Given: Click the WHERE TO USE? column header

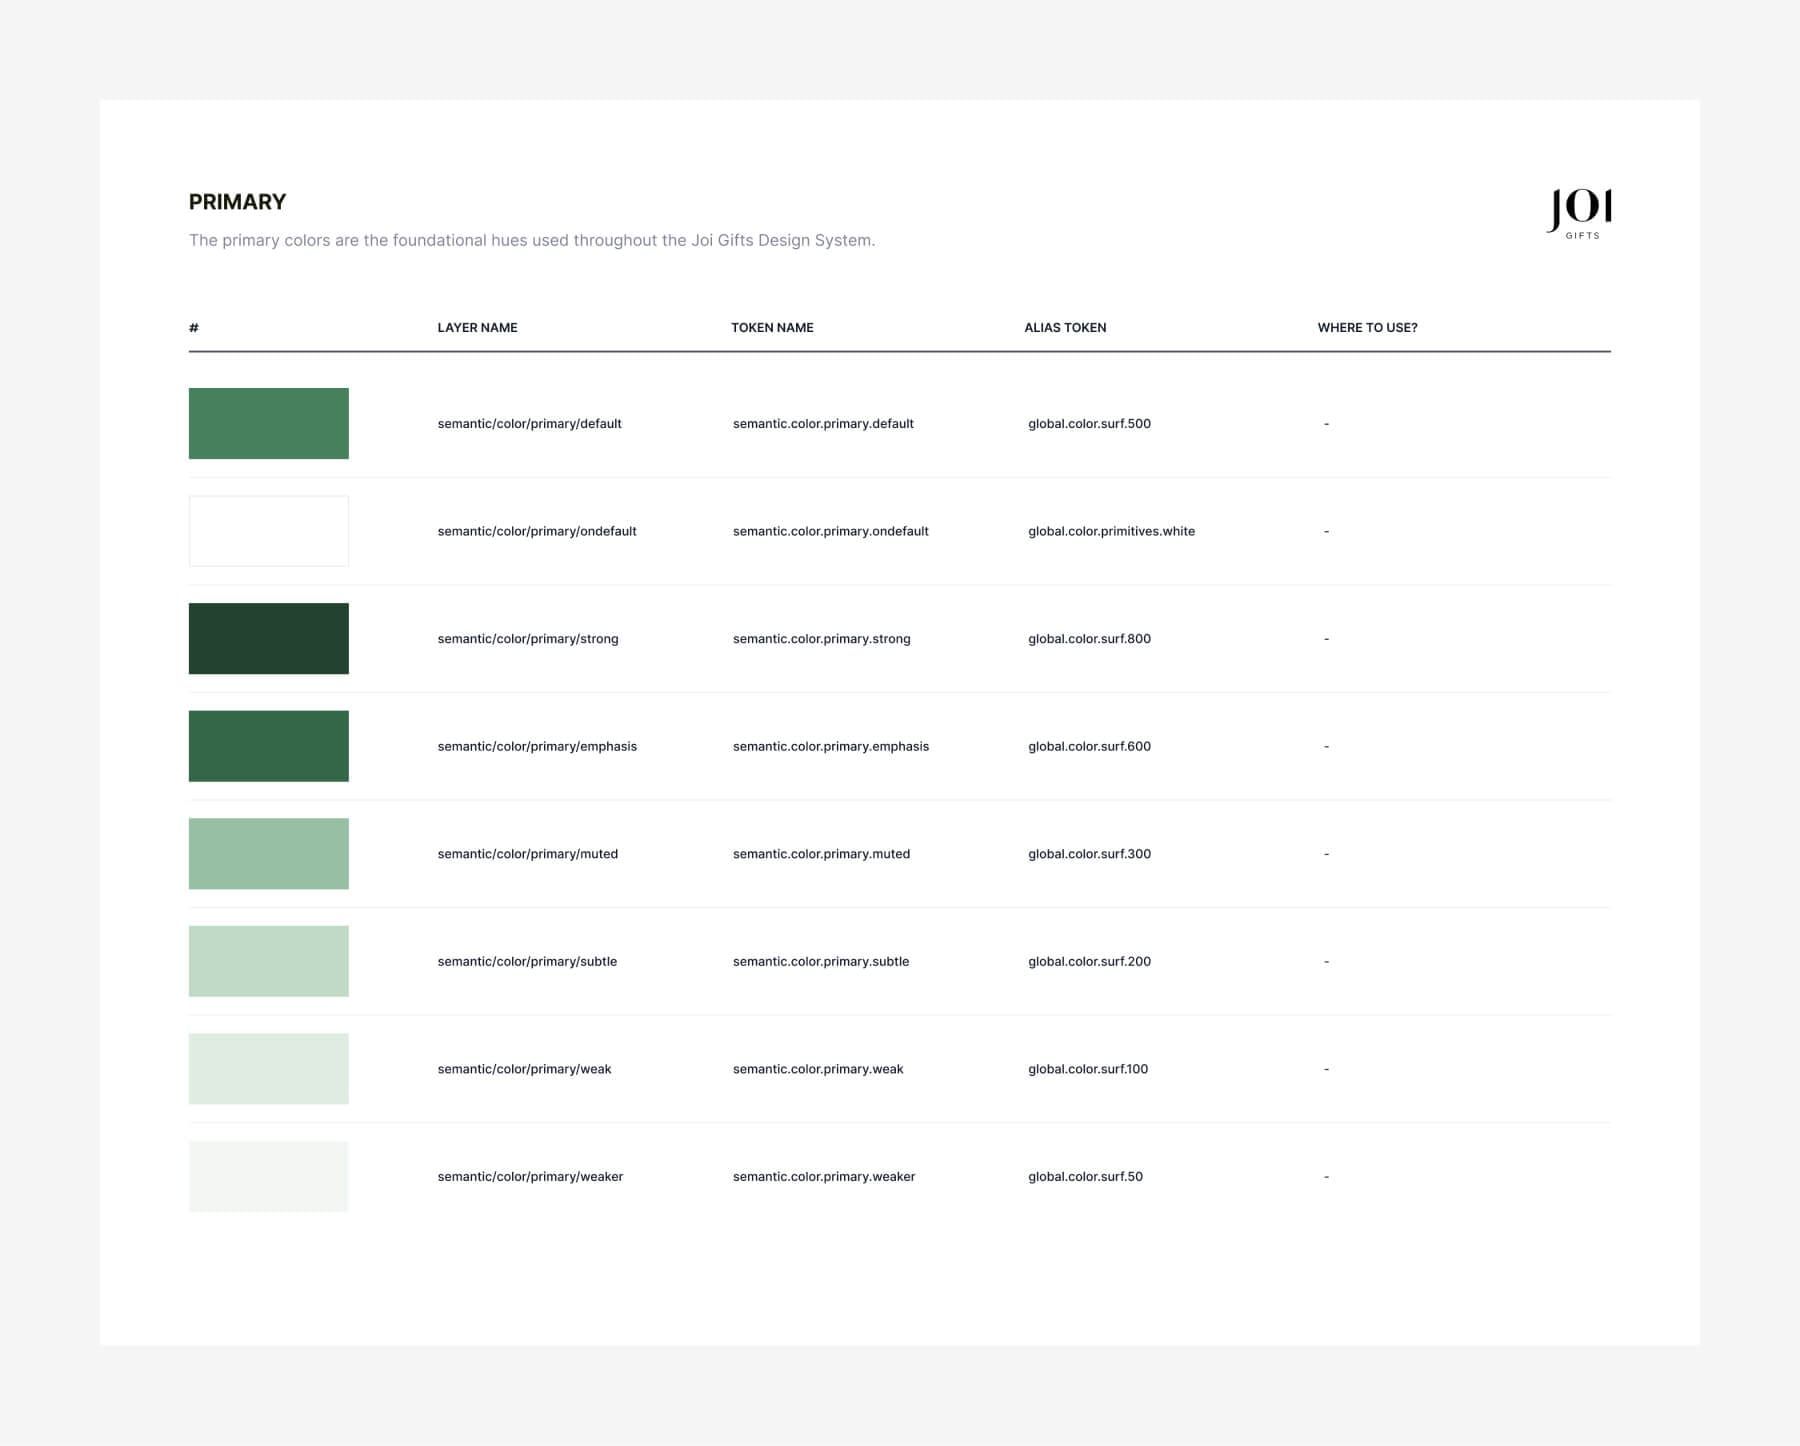Looking at the screenshot, I should tap(1367, 328).
